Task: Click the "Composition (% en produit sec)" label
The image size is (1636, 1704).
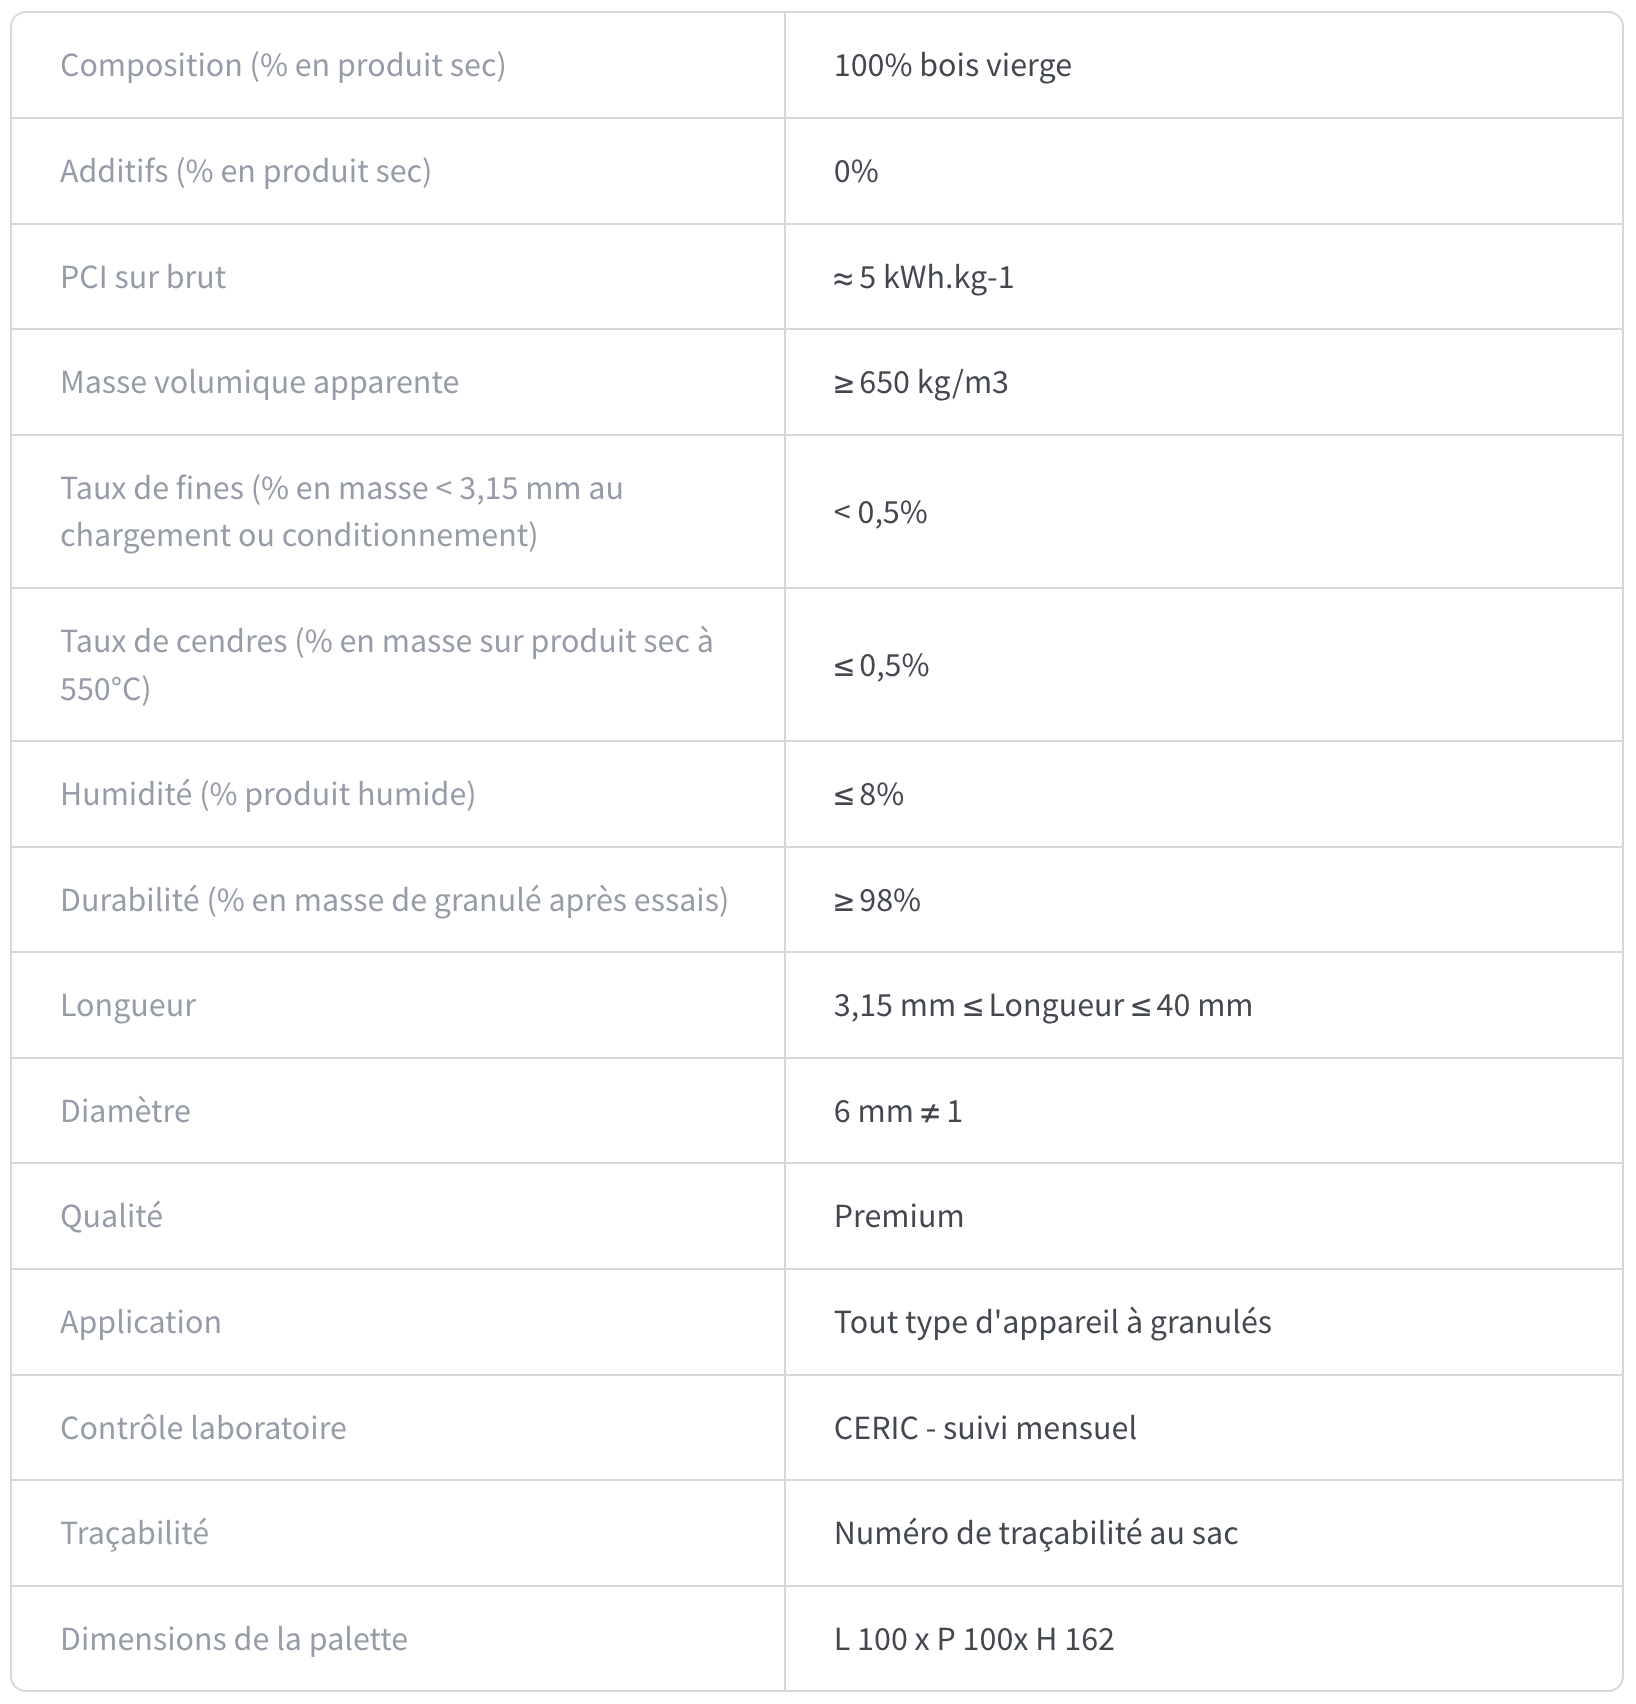Action: tap(283, 65)
